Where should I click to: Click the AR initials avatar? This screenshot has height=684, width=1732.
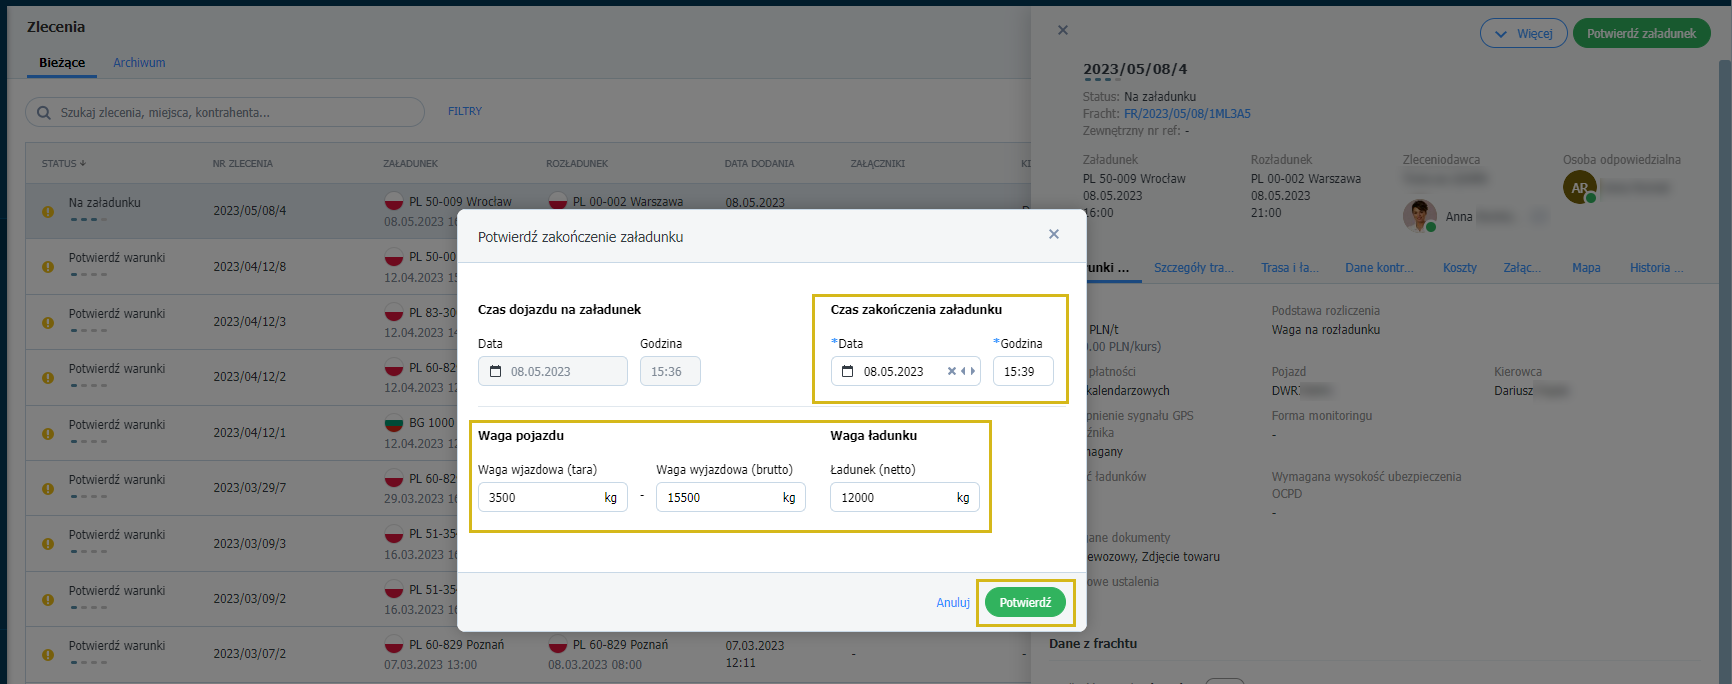click(x=1580, y=187)
